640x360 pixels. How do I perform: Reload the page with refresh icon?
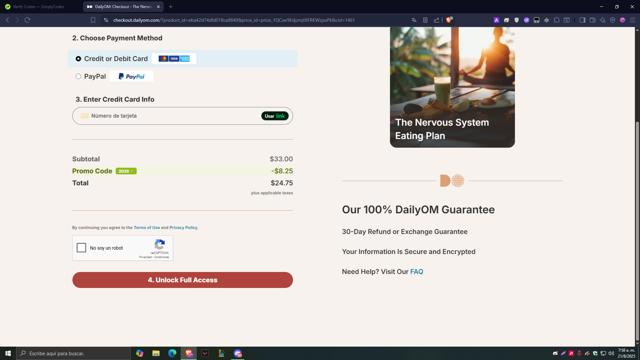[27, 20]
